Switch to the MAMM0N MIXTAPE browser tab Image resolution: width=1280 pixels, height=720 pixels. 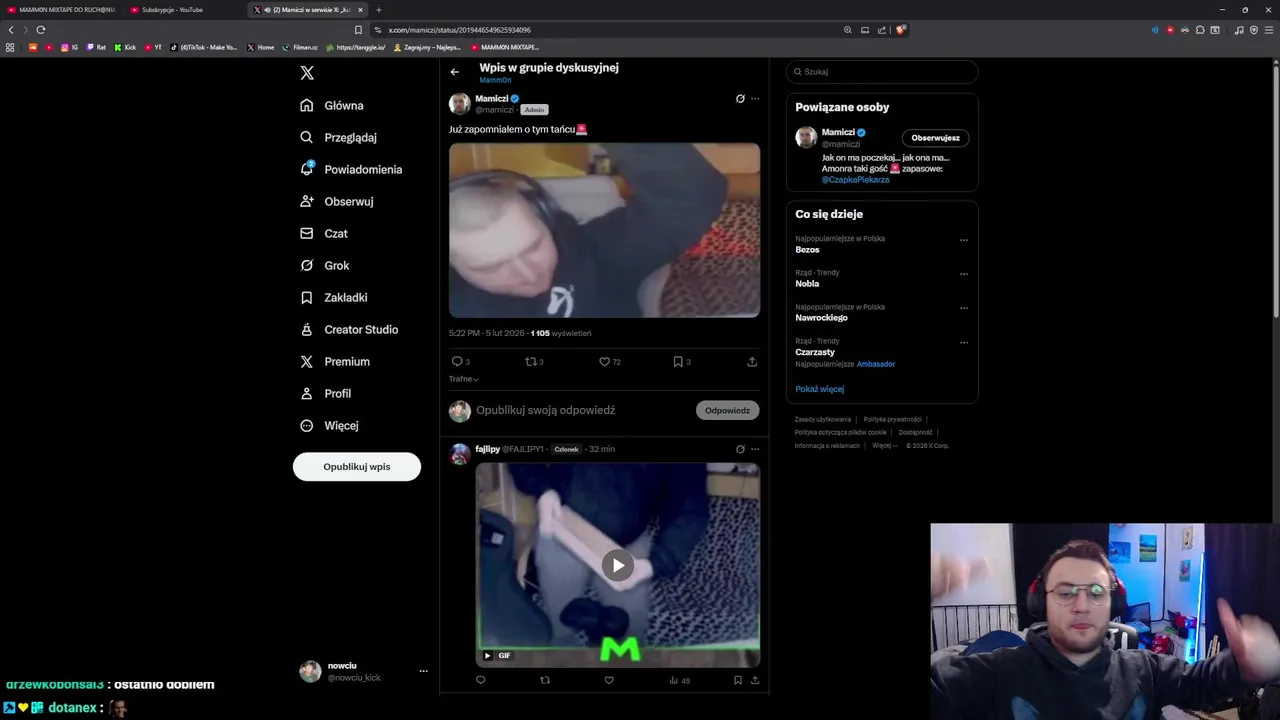[x=62, y=10]
